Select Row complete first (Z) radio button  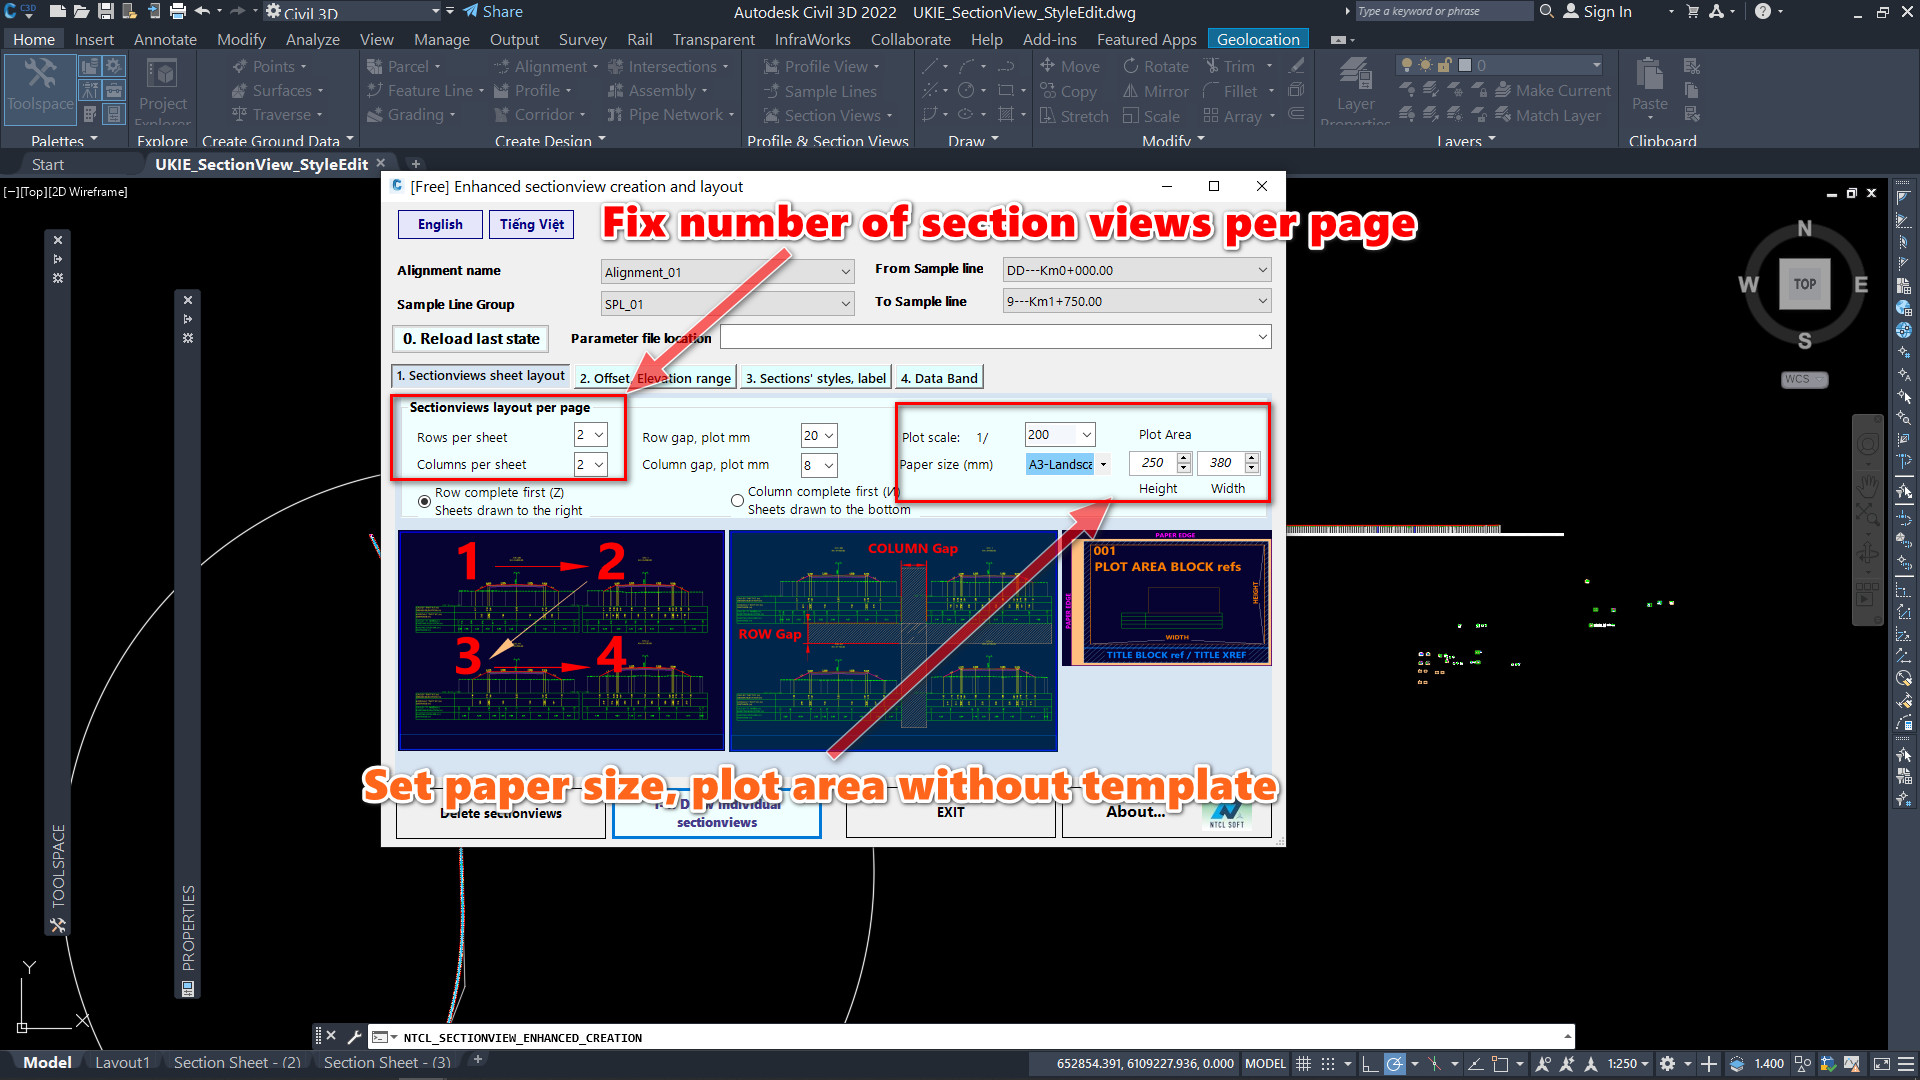425,501
